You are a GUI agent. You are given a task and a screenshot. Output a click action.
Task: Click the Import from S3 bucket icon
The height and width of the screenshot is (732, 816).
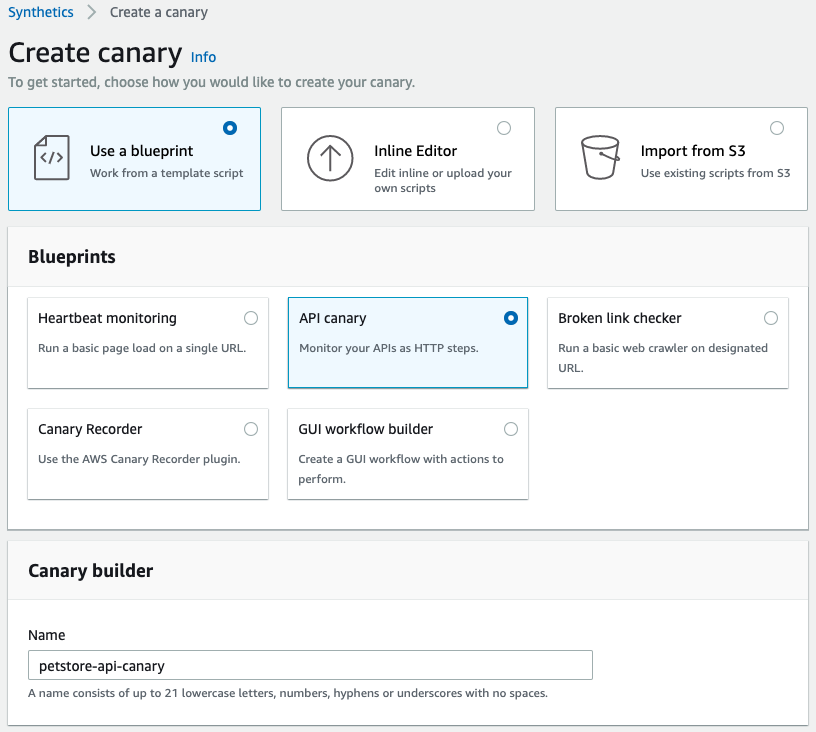600,158
